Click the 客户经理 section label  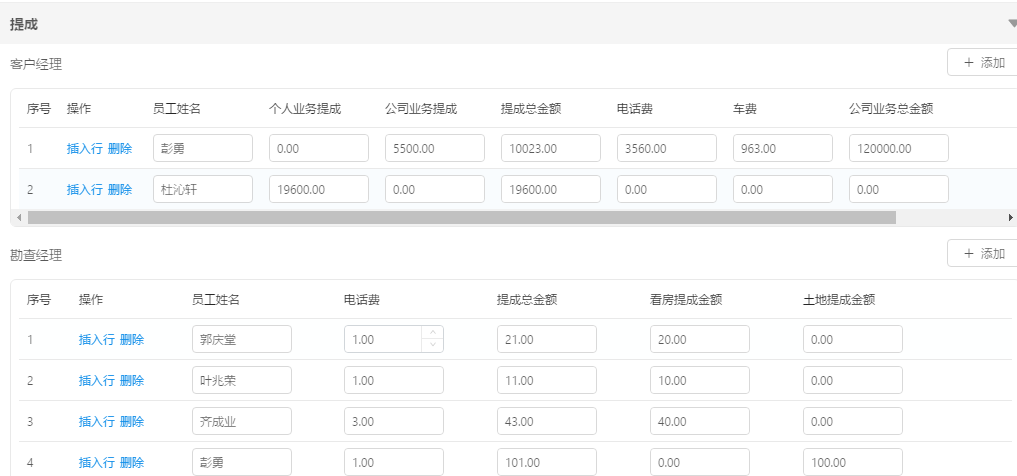(36, 64)
